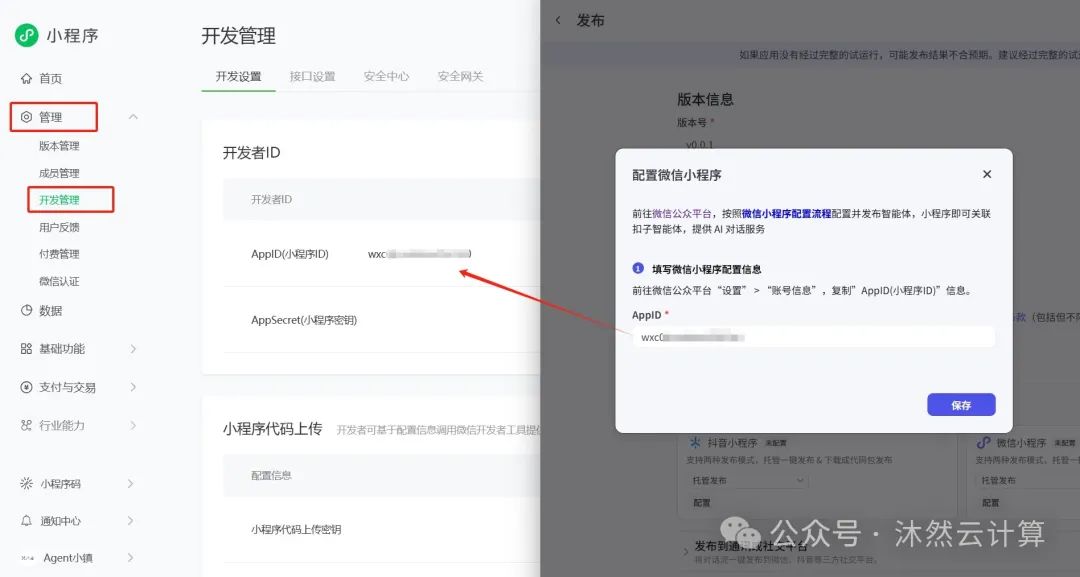Click the 数据 pie chart icon
The height and width of the screenshot is (577, 1080).
tap(26, 311)
